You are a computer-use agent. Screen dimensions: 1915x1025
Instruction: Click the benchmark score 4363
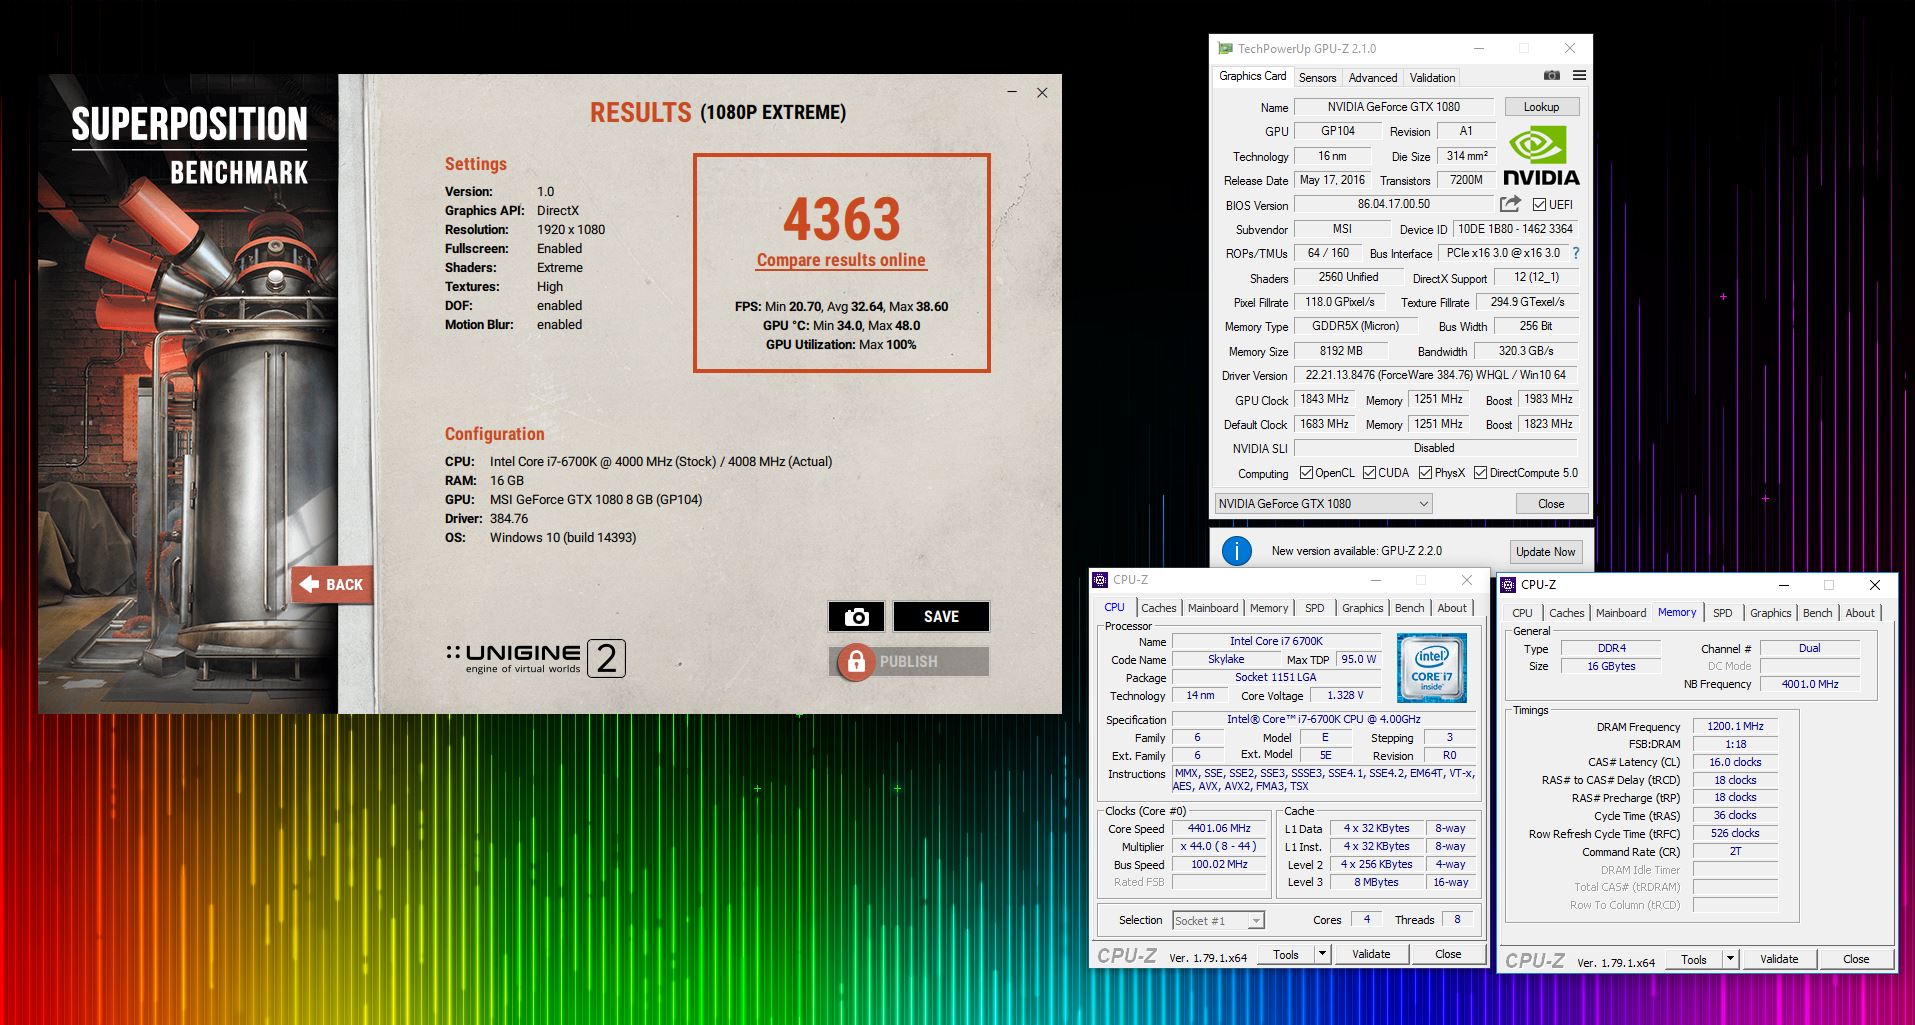pos(841,219)
